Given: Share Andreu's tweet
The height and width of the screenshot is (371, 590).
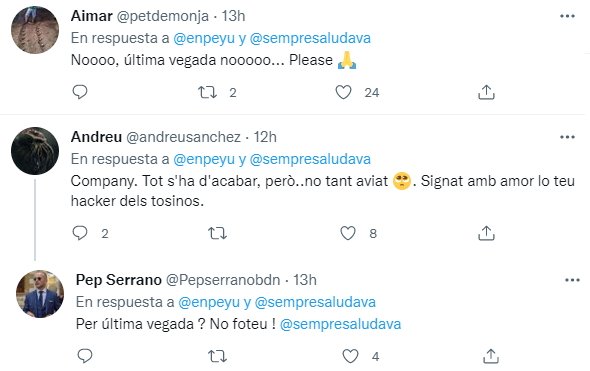Looking at the screenshot, I should tap(486, 233).
